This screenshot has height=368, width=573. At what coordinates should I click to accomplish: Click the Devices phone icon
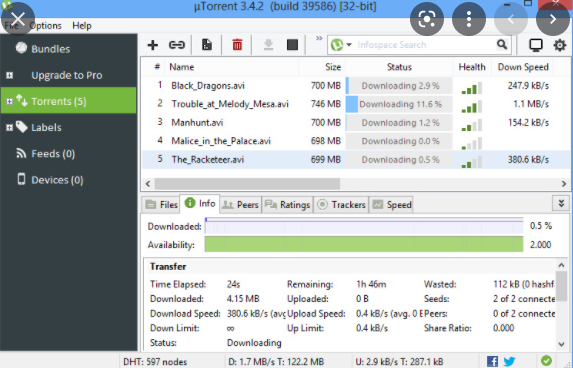tap(22, 179)
